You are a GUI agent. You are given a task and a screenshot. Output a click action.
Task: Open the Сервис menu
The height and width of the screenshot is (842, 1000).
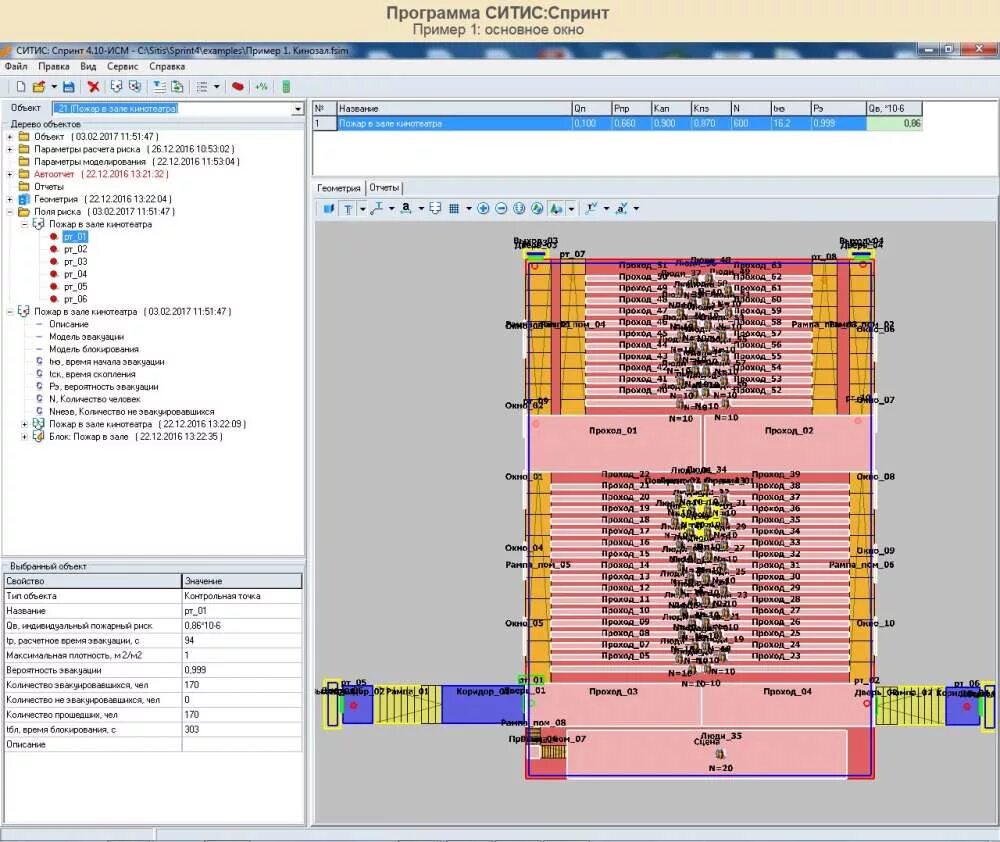click(x=122, y=66)
